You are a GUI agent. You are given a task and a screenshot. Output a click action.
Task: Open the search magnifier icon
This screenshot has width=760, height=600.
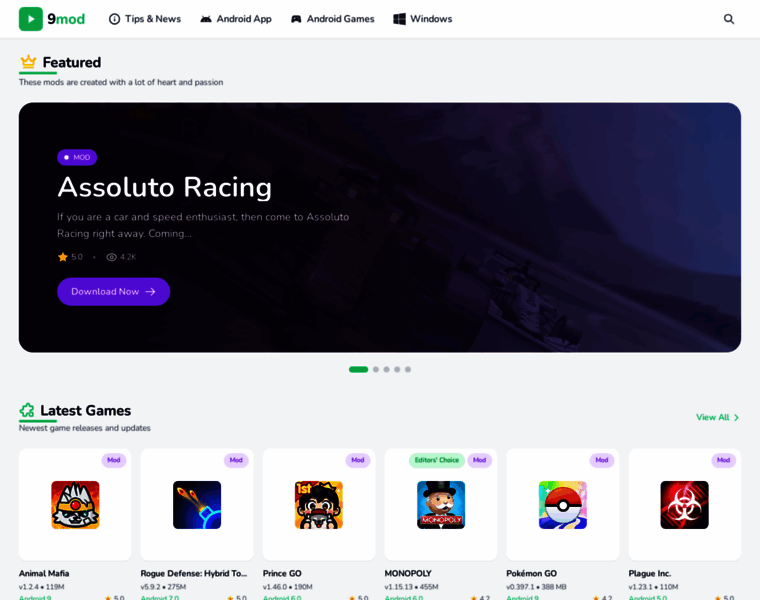click(x=728, y=19)
